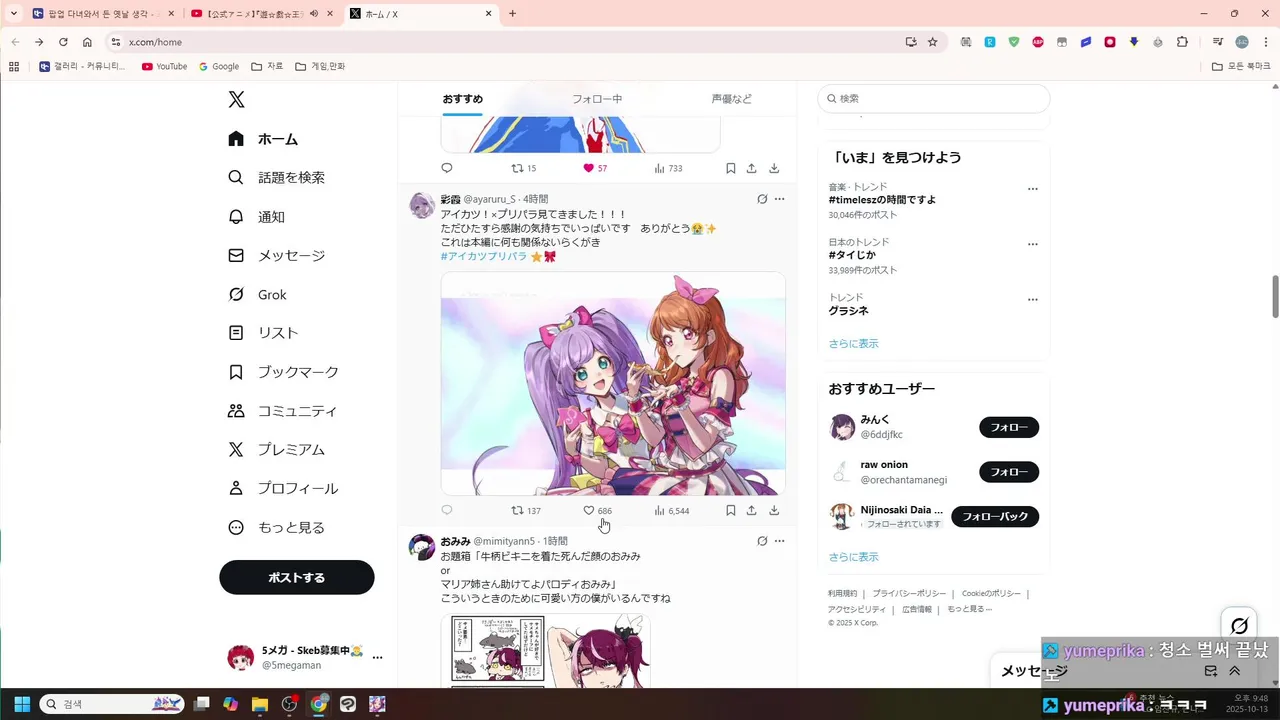Switch to the 声優など tab
The height and width of the screenshot is (720, 1280).
(x=731, y=99)
